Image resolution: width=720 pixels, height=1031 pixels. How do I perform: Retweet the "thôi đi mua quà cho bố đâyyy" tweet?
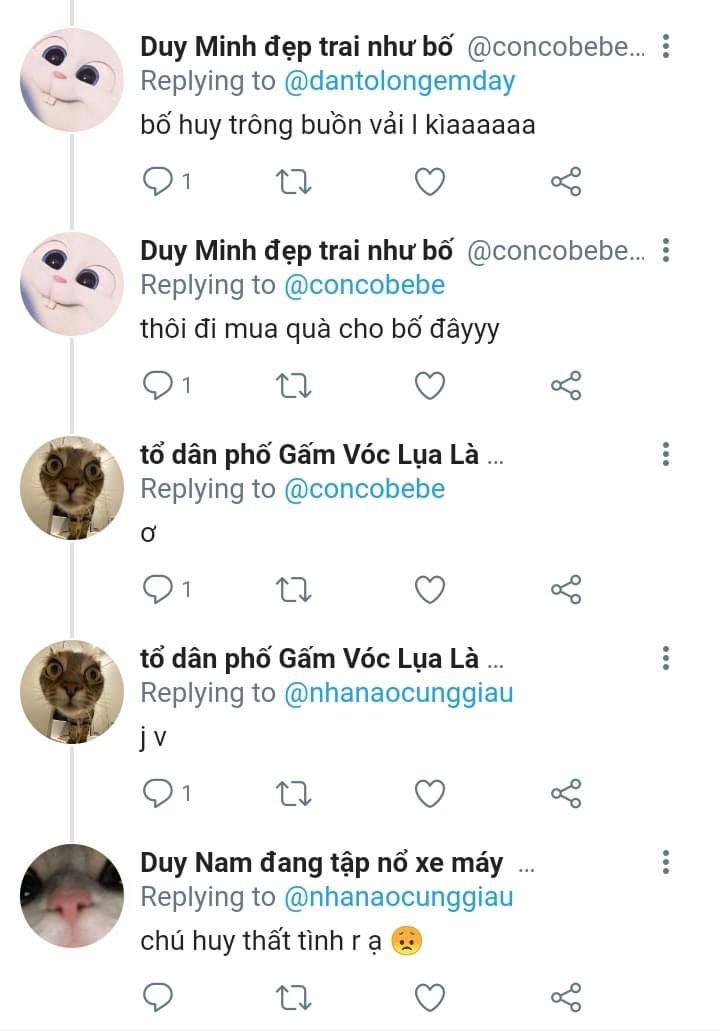[x=293, y=385]
